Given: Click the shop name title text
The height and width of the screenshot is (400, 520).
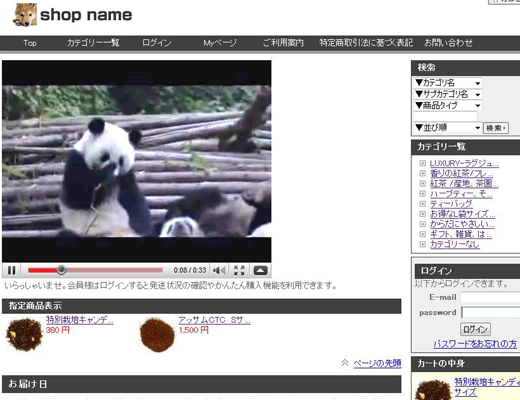Looking at the screenshot, I should point(86,15).
